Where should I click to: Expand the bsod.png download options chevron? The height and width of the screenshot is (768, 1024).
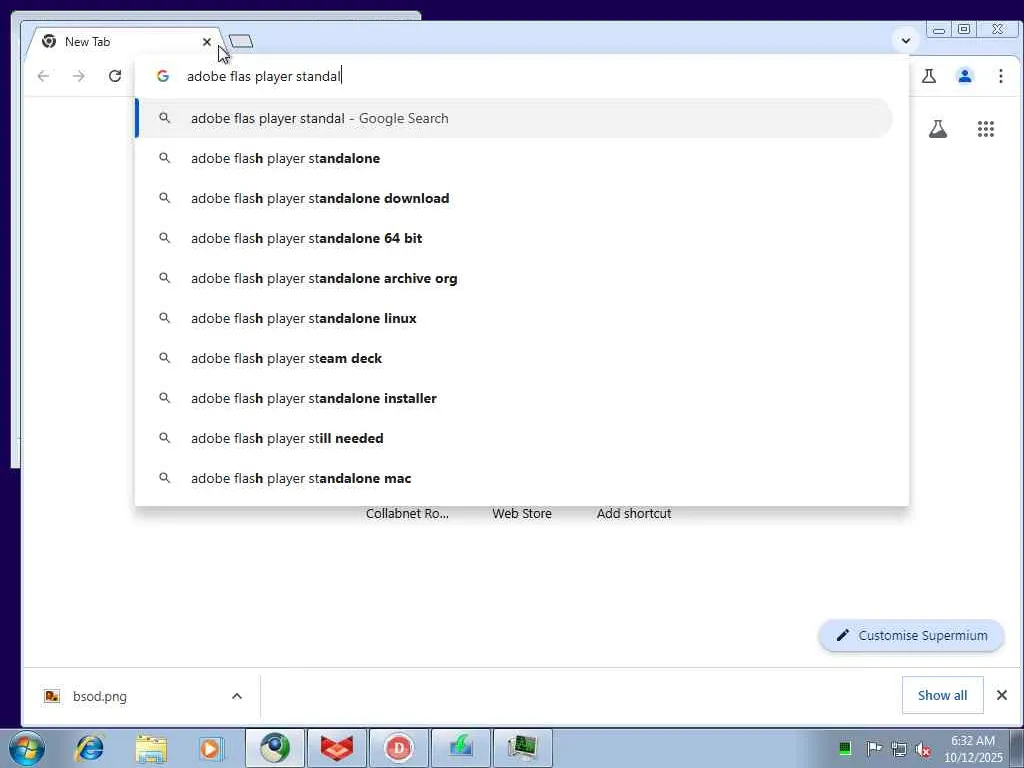tap(237, 696)
